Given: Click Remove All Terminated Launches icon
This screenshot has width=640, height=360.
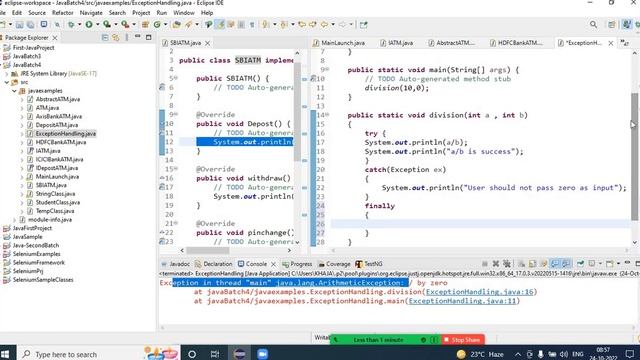Looking at the screenshot, I should click(x=507, y=264).
